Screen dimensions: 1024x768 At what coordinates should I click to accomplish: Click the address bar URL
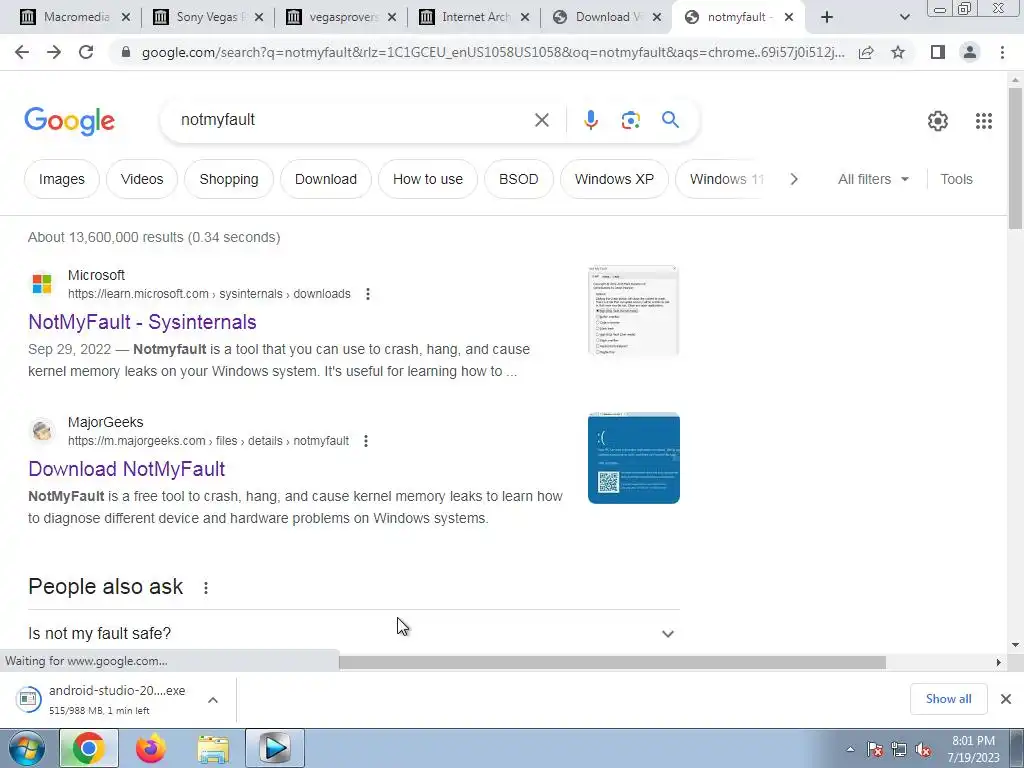(x=493, y=52)
